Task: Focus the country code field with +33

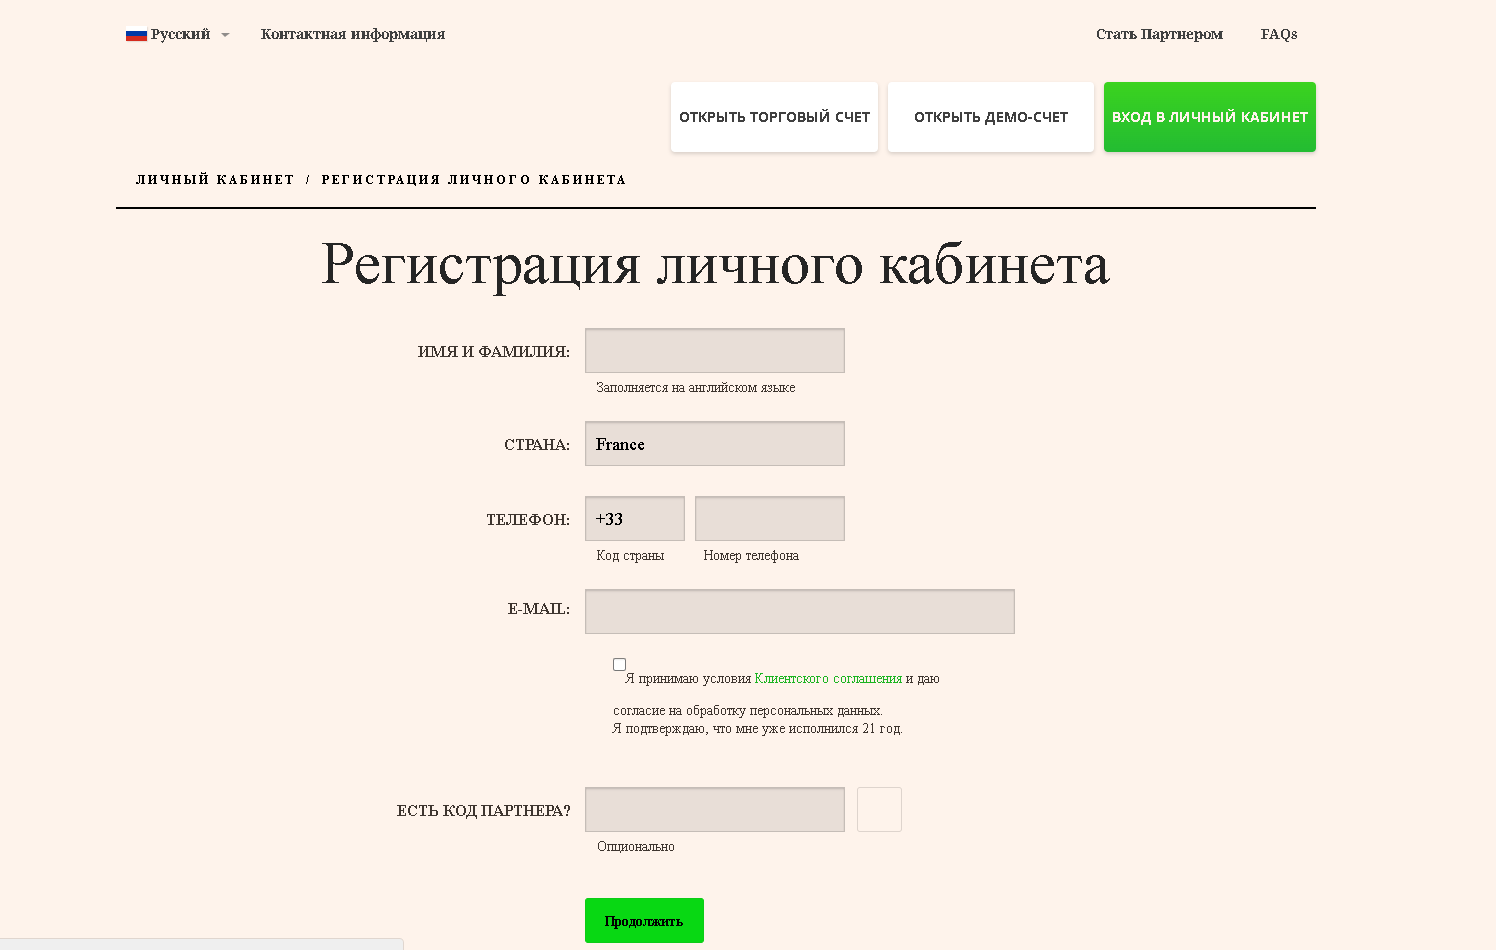Action: (x=635, y=518)
